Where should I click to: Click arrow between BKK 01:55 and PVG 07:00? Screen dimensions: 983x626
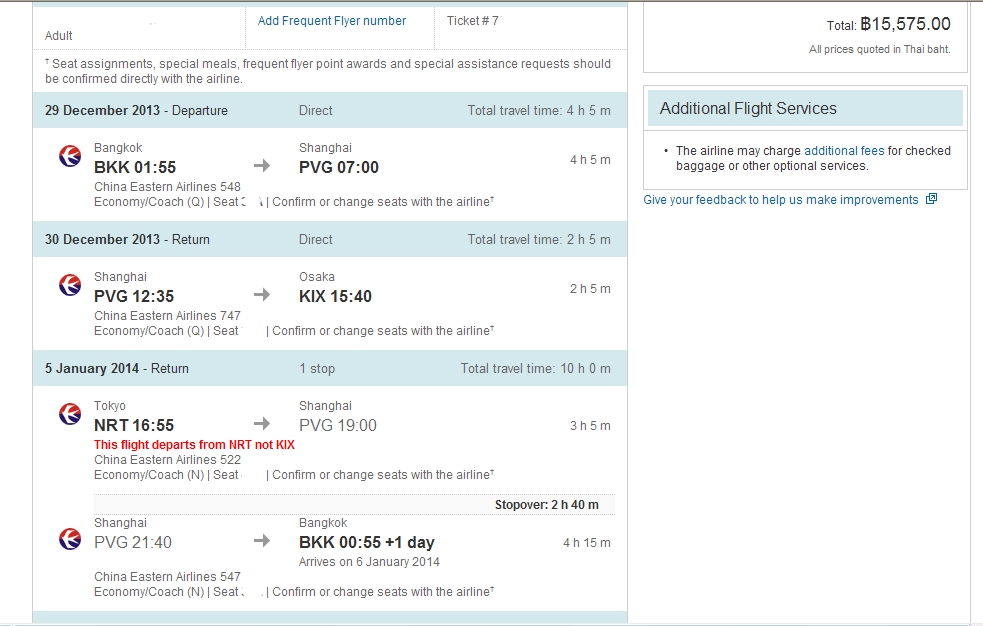click(x=261, y=166)
